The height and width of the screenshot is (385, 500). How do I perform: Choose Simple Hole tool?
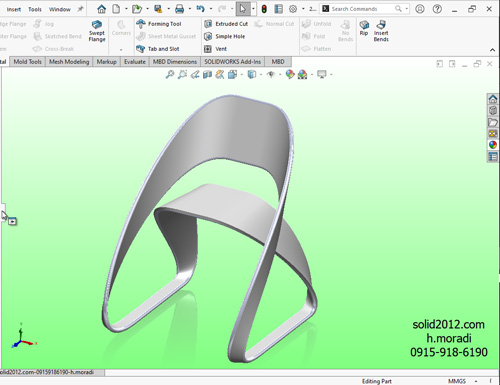tap(225, 36)
